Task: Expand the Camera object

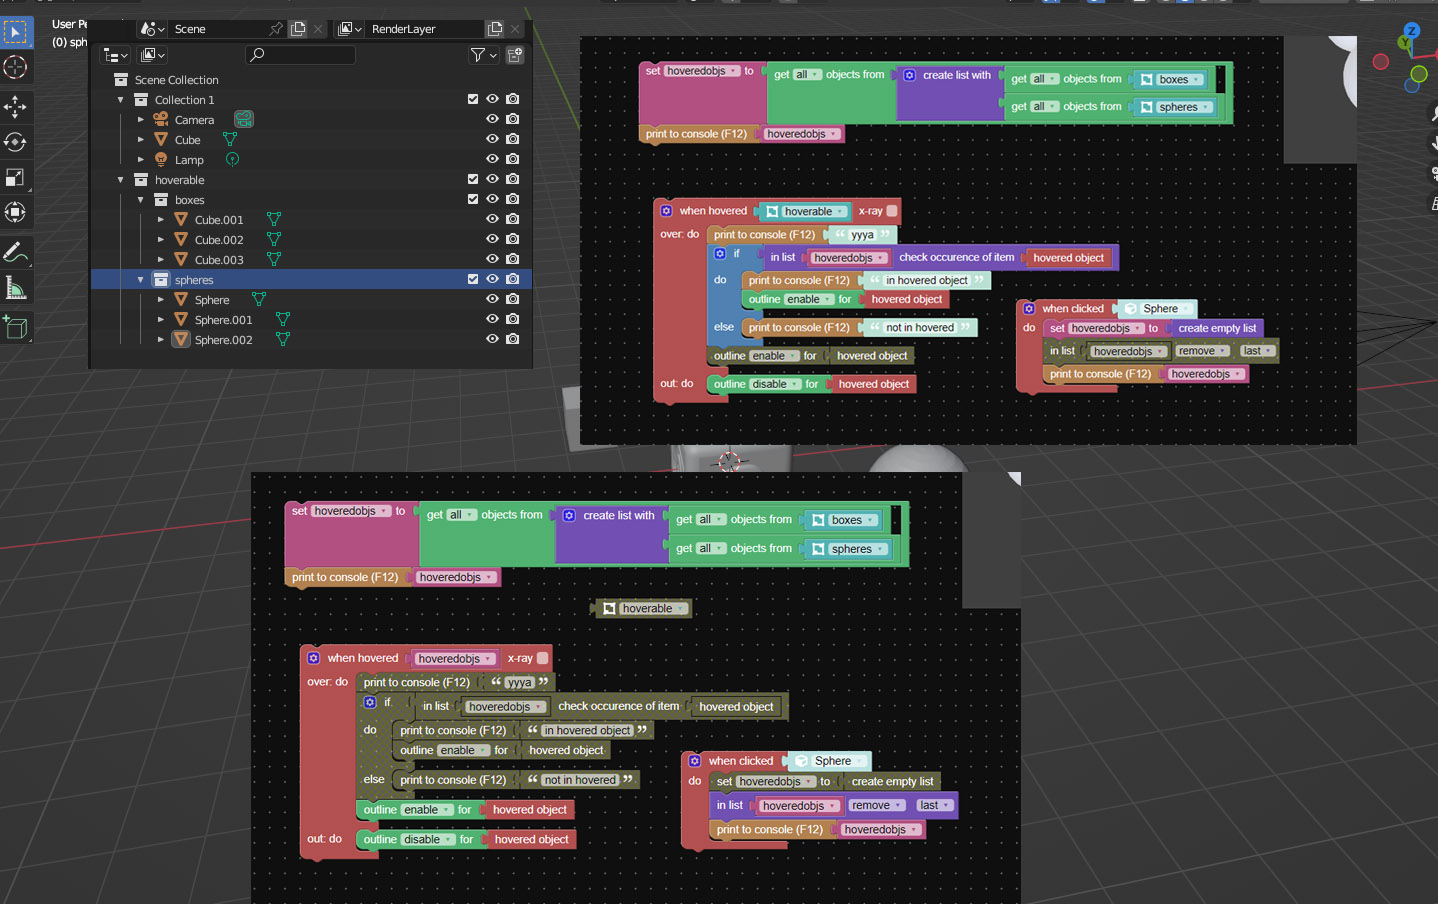Action: [x=141, y=119]
